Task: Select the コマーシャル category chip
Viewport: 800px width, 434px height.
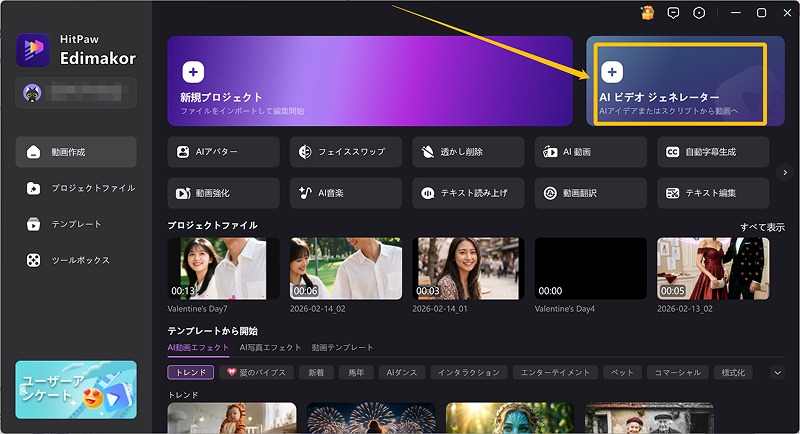Action: 678,373
